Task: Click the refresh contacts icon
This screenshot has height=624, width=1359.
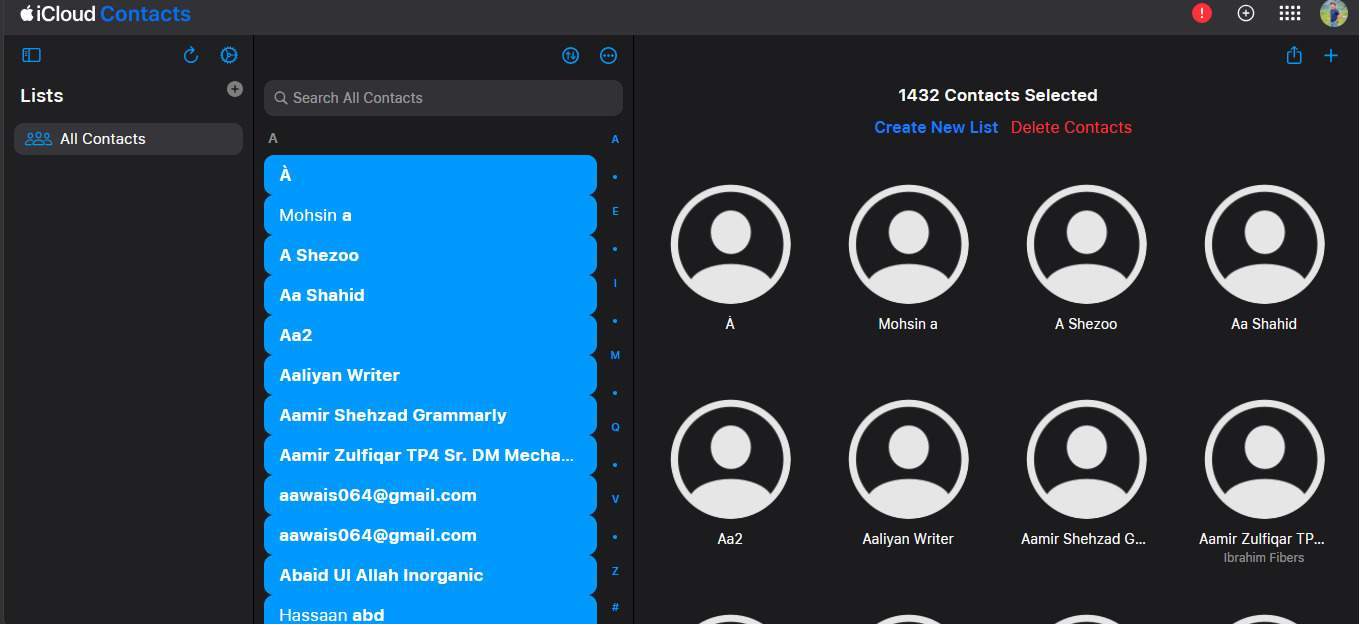Action: pyautogui.click(x=191, y=56)
